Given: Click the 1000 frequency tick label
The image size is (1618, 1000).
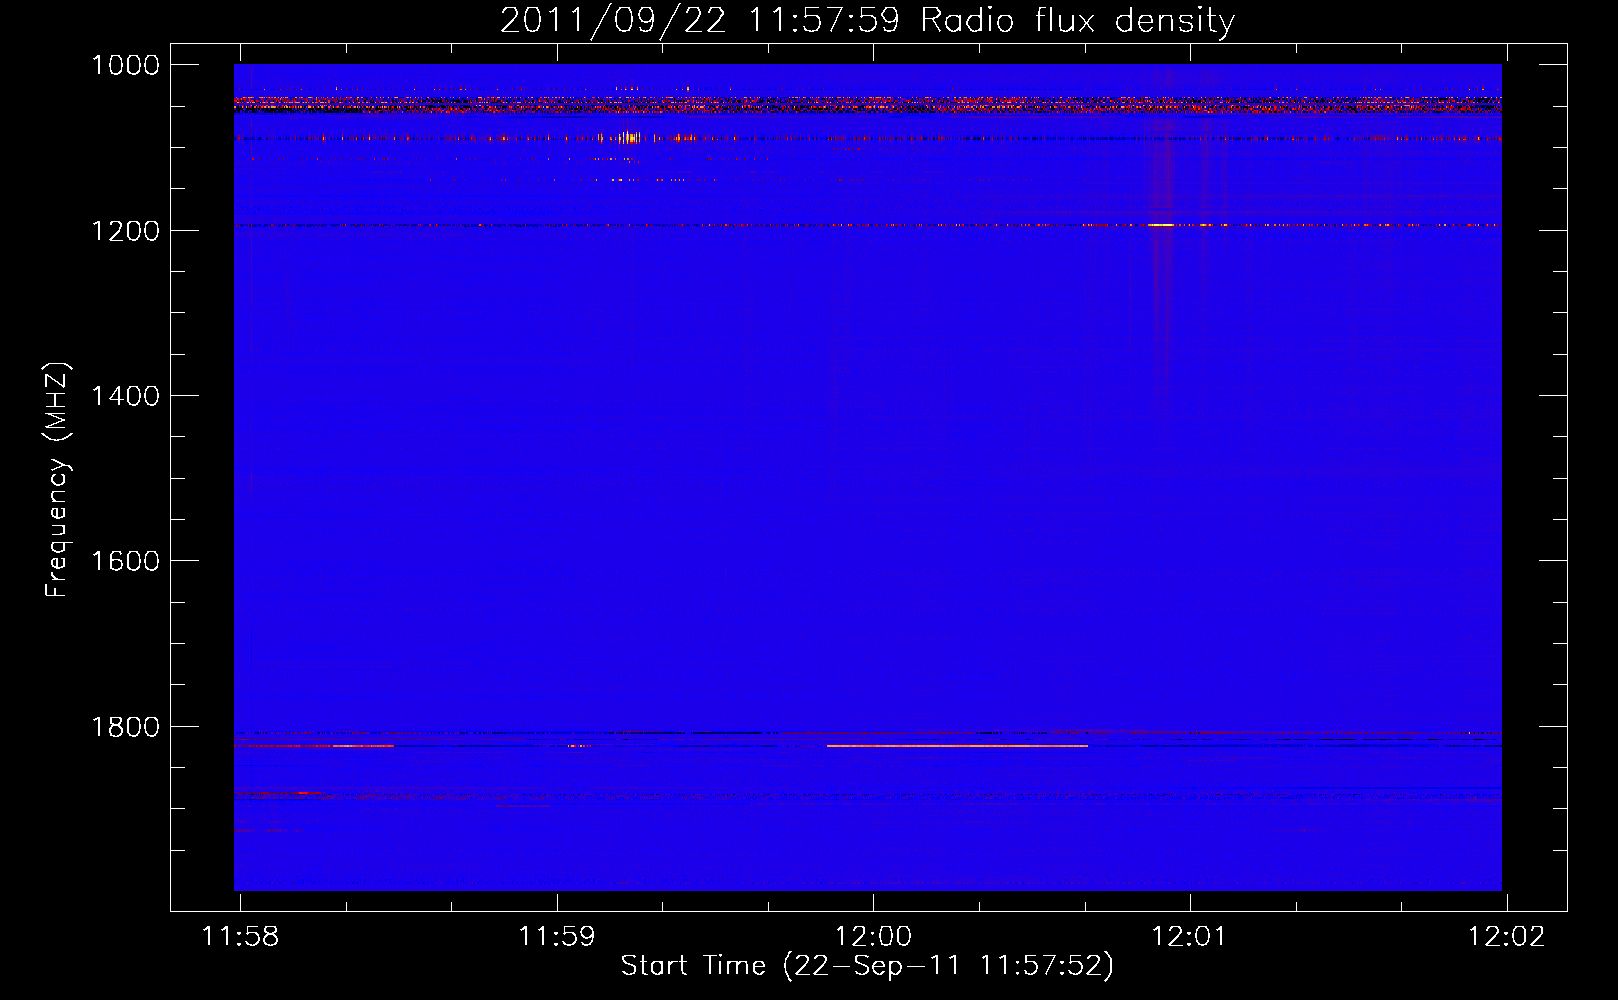Looking at the screenshot, I should [x=125, y=65].
